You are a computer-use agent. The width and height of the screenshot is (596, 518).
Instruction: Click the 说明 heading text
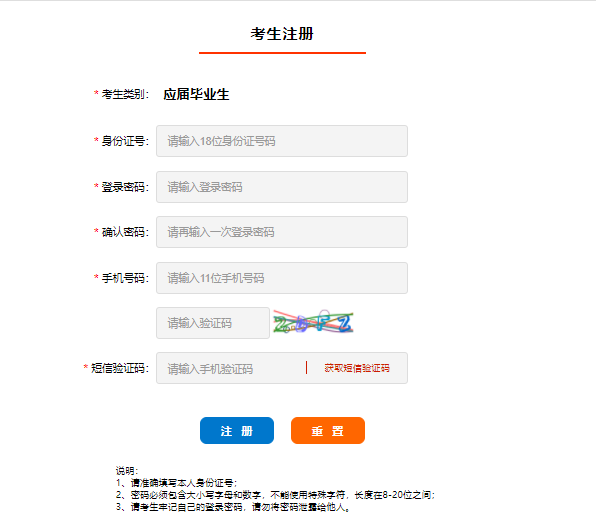point(127,471)
